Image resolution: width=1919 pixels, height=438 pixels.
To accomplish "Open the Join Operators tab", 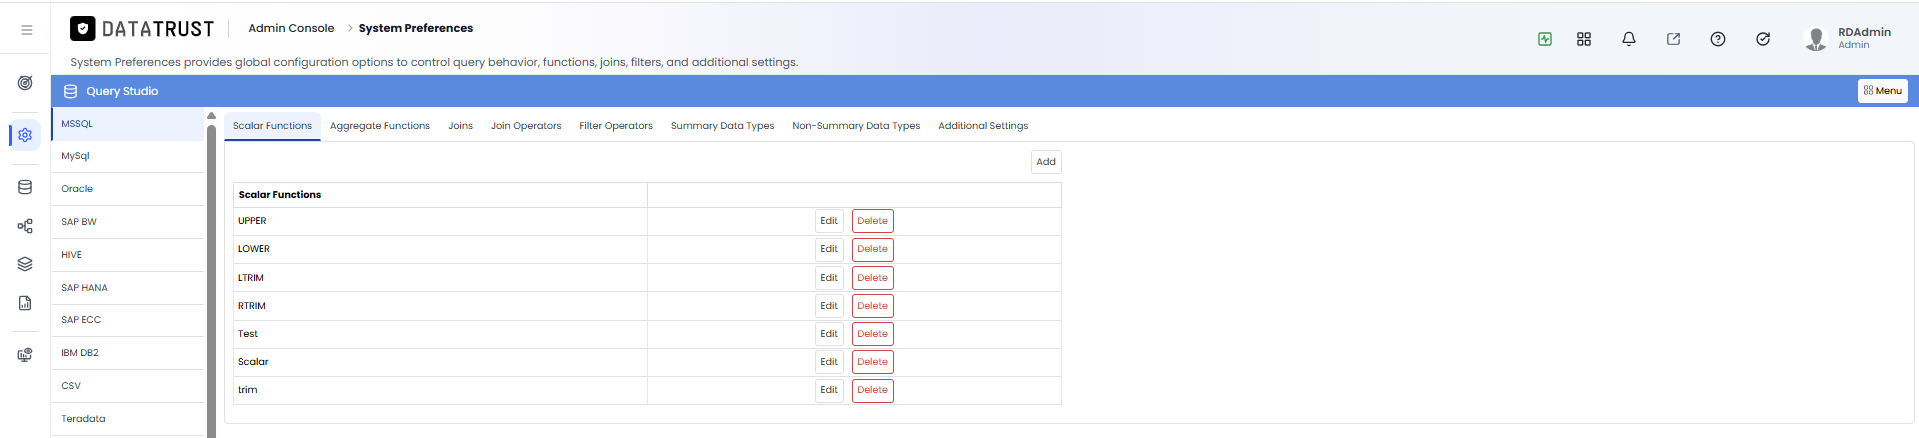I will (x=526, y=126).
